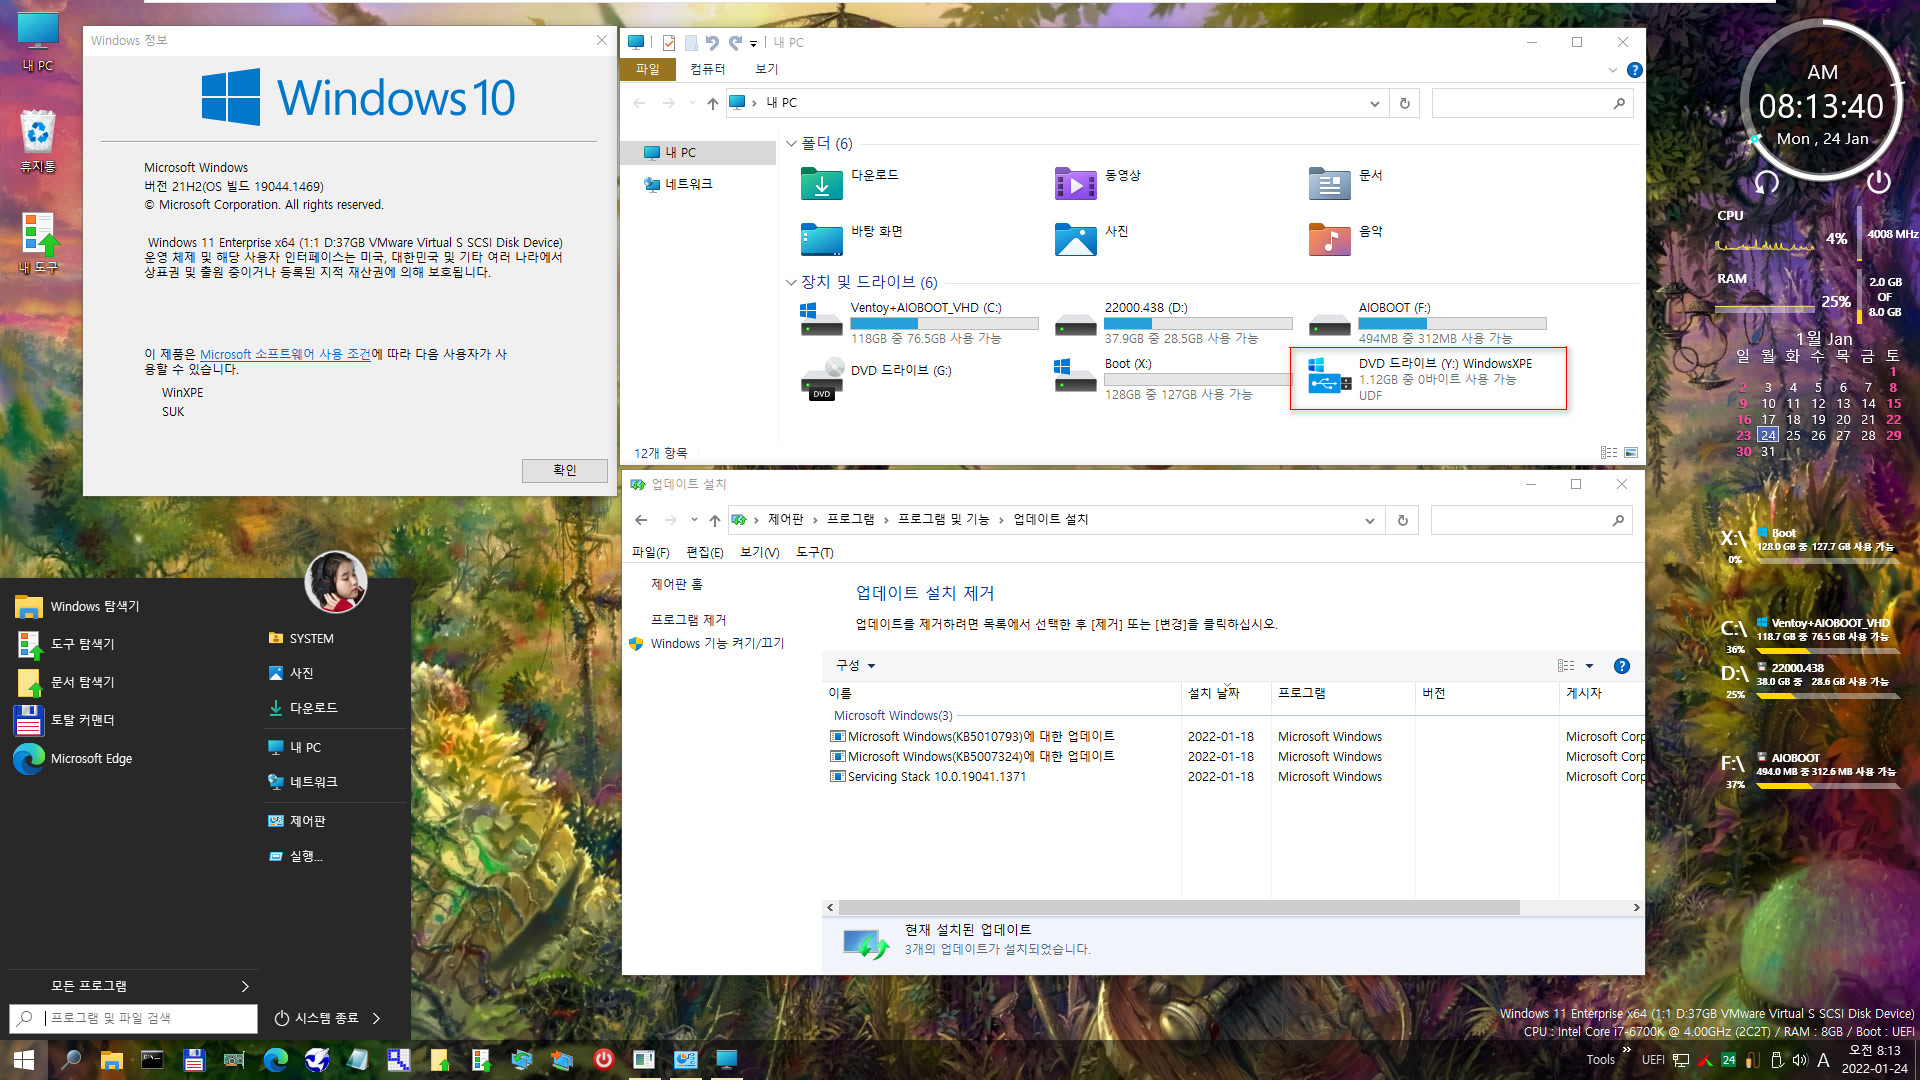Click the Redo arrow in 내 PC title bar
The image size is (1920, 1080).
736,42
